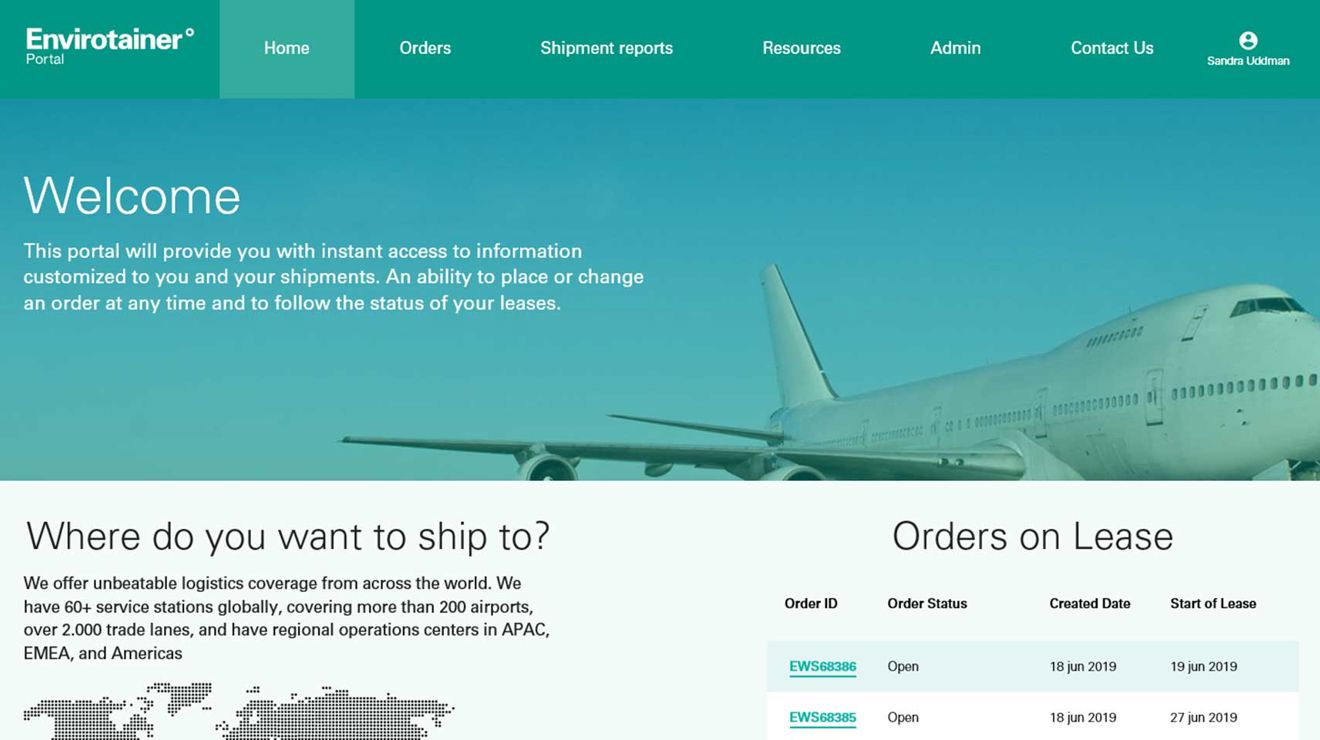Image resolution: width=1320 pixels, height=740 pixels.
Task: Click the Created Date column header
Action: (1090, 604)
